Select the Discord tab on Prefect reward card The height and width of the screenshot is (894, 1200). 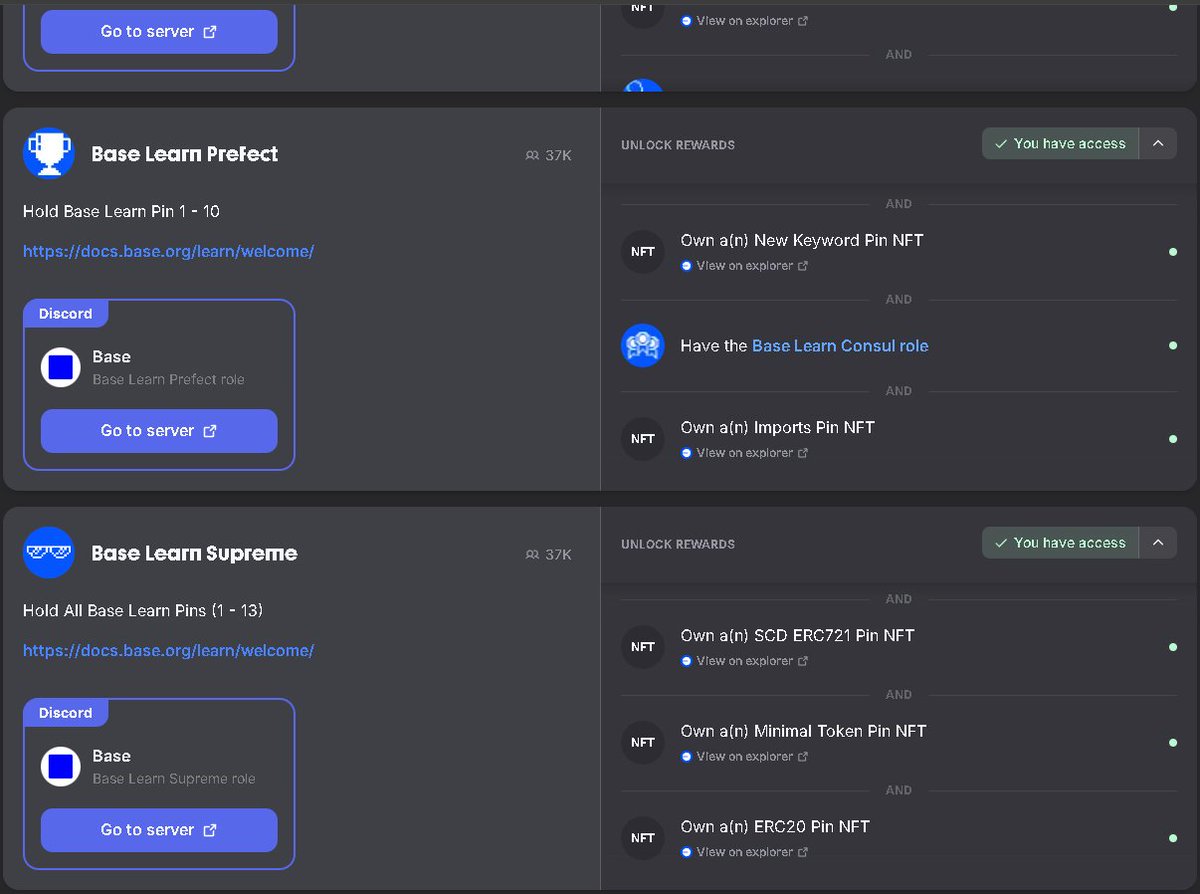66,313
